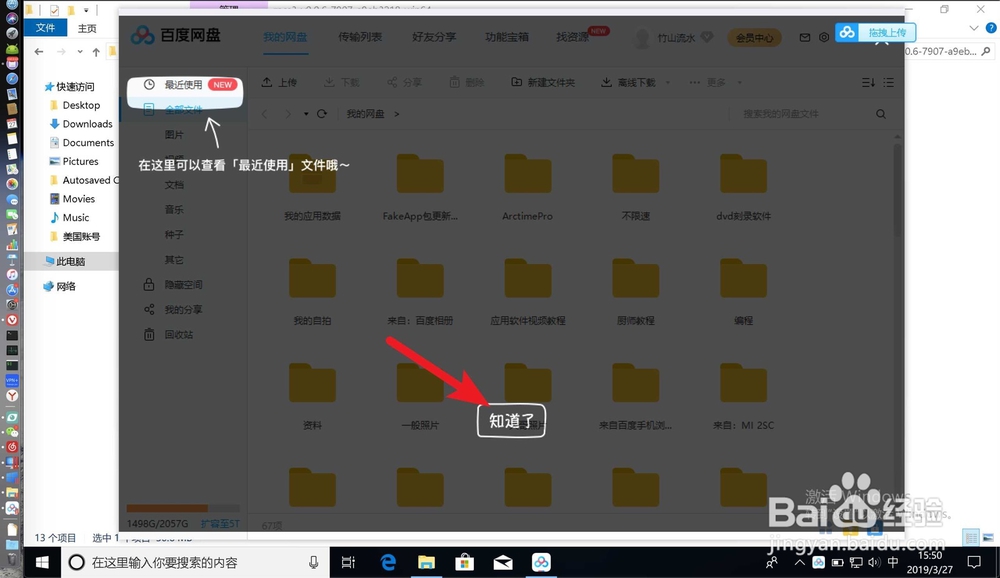This screenshot has height=578, width=1000.
Task: Click the storage usage bar above 1498G/2057G
Action: (x=183, y=508)
